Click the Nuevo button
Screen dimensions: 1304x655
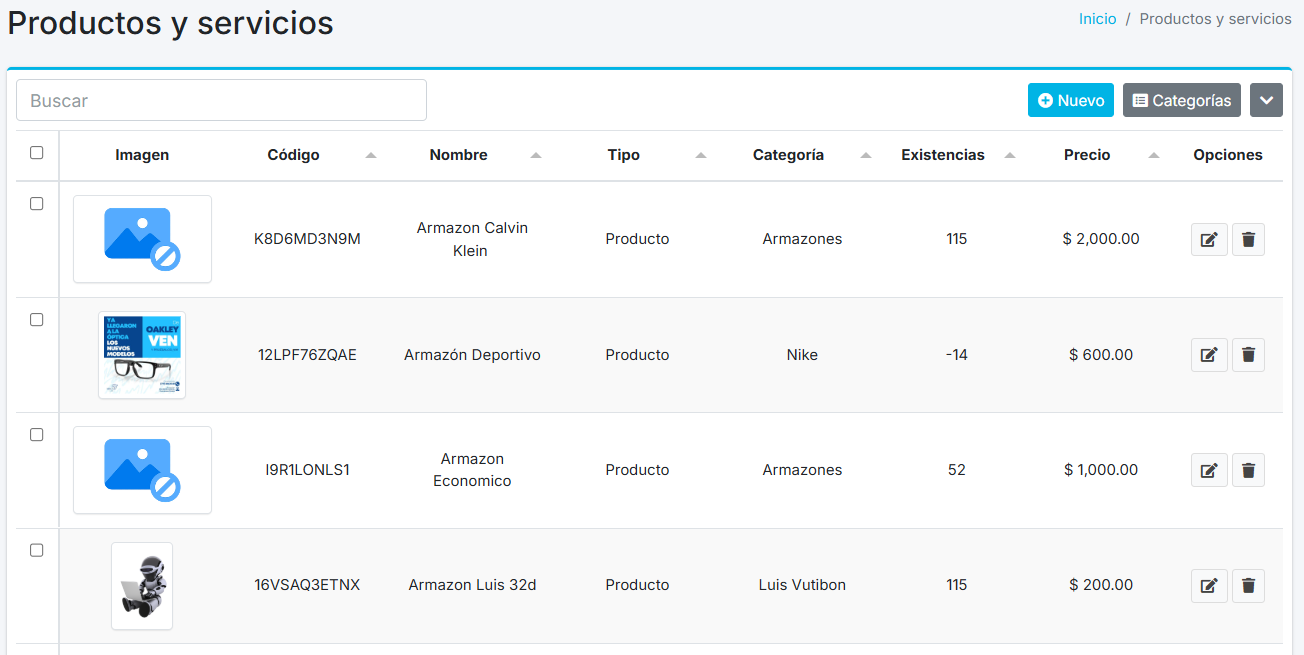[x=1070, y=100]
